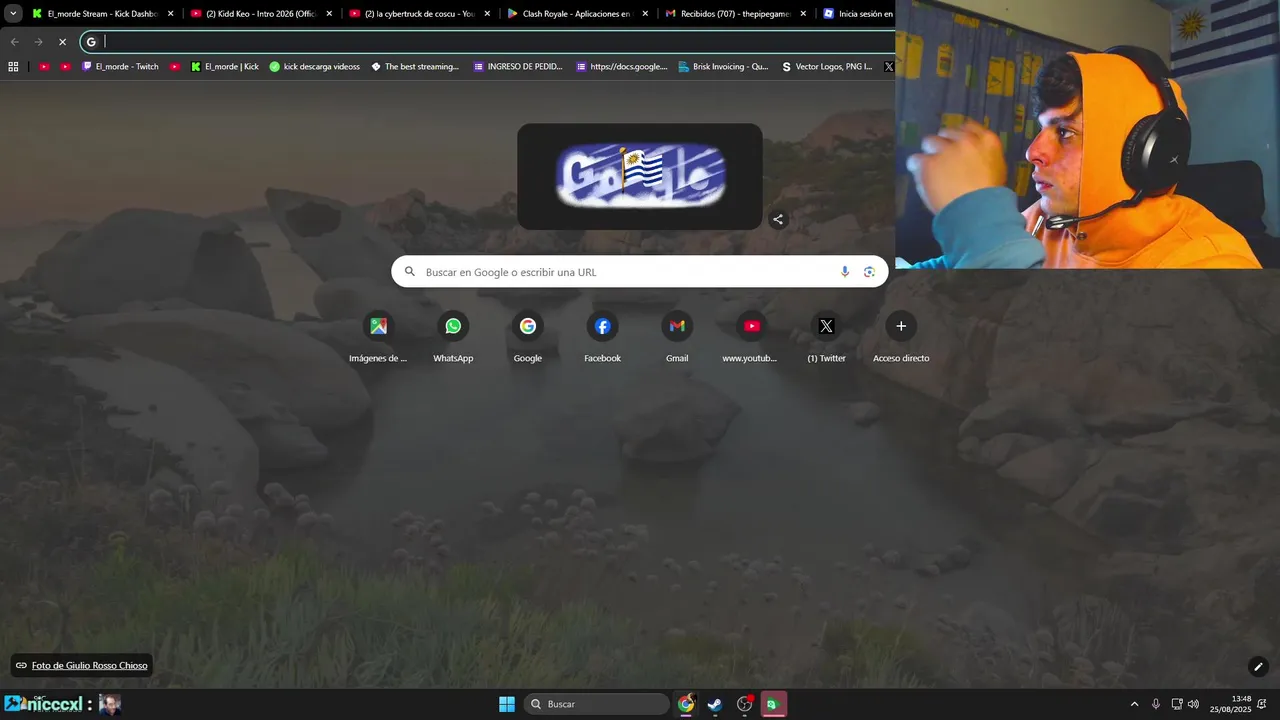Screen dimensions: 1280x720
Task: Open the Recibidos (707) Gmail tab
Action: 735,14
